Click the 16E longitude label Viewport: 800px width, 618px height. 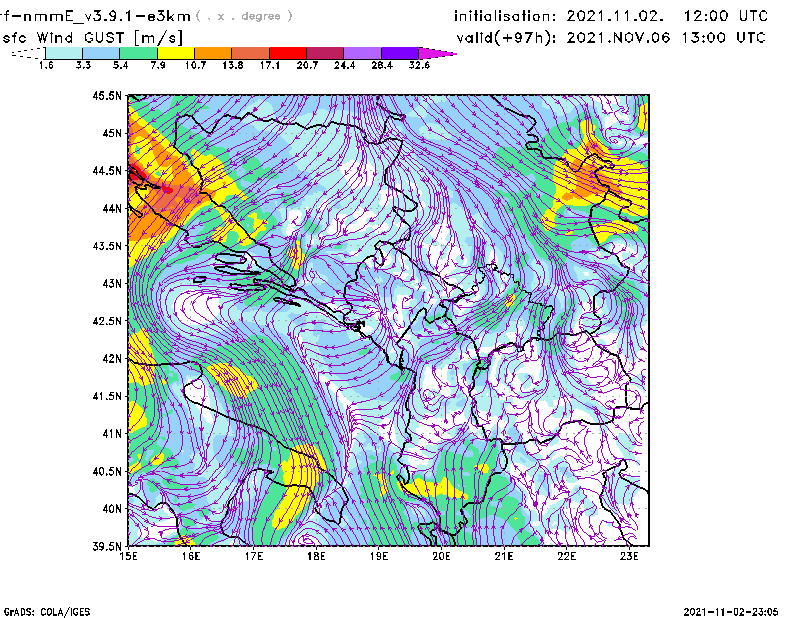pos(191,556)
